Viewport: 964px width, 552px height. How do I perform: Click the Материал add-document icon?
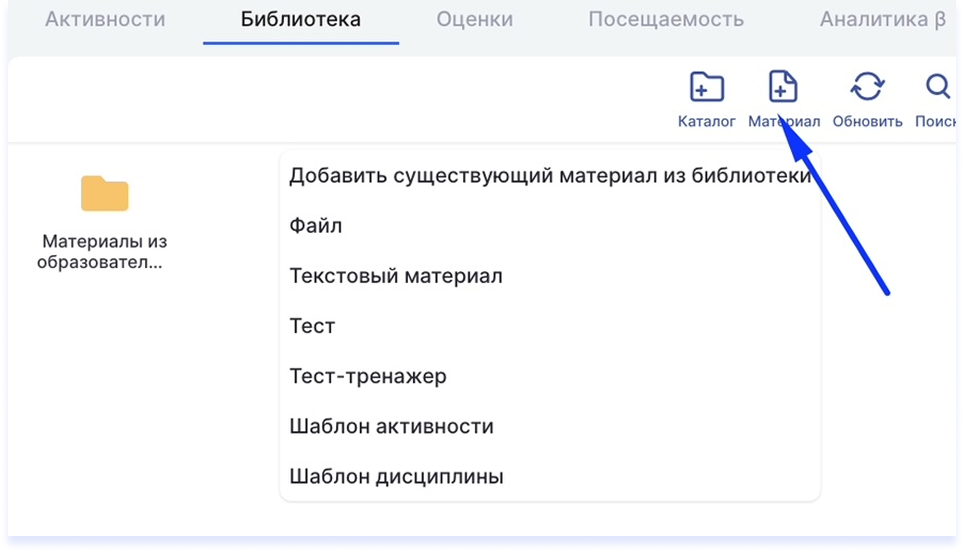783,86
